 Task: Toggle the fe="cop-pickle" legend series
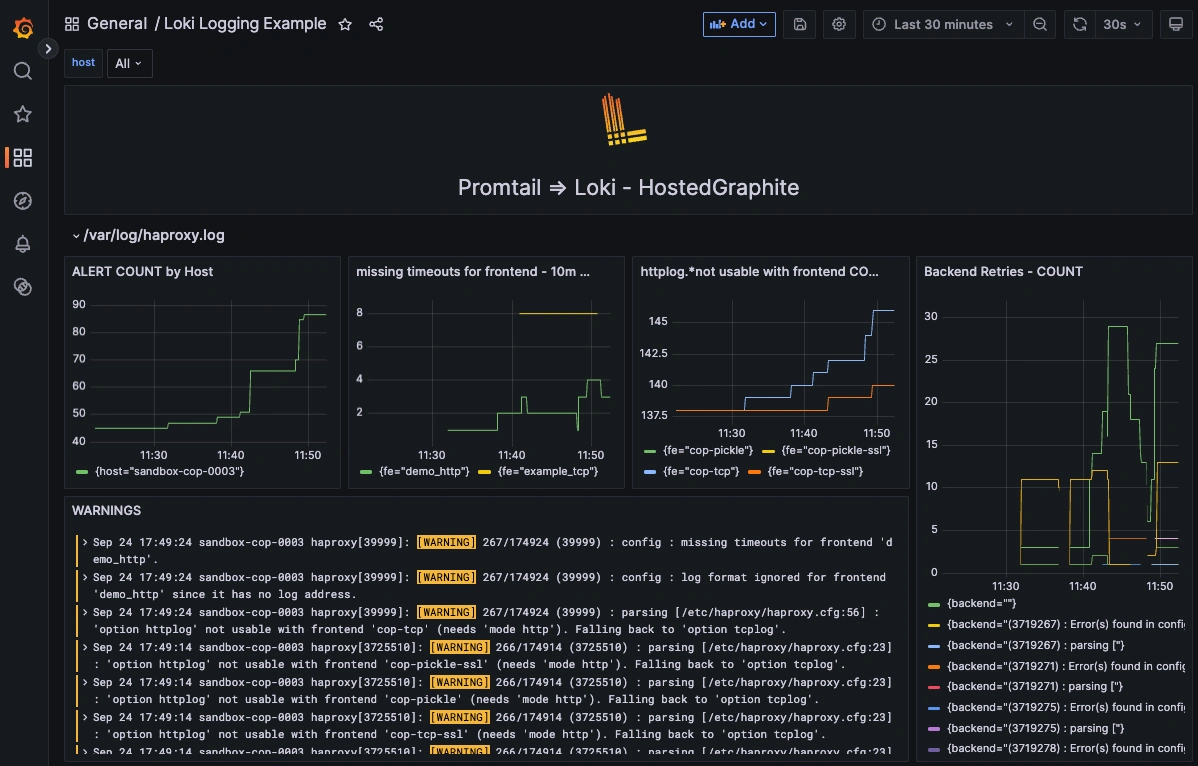(707, 451)
